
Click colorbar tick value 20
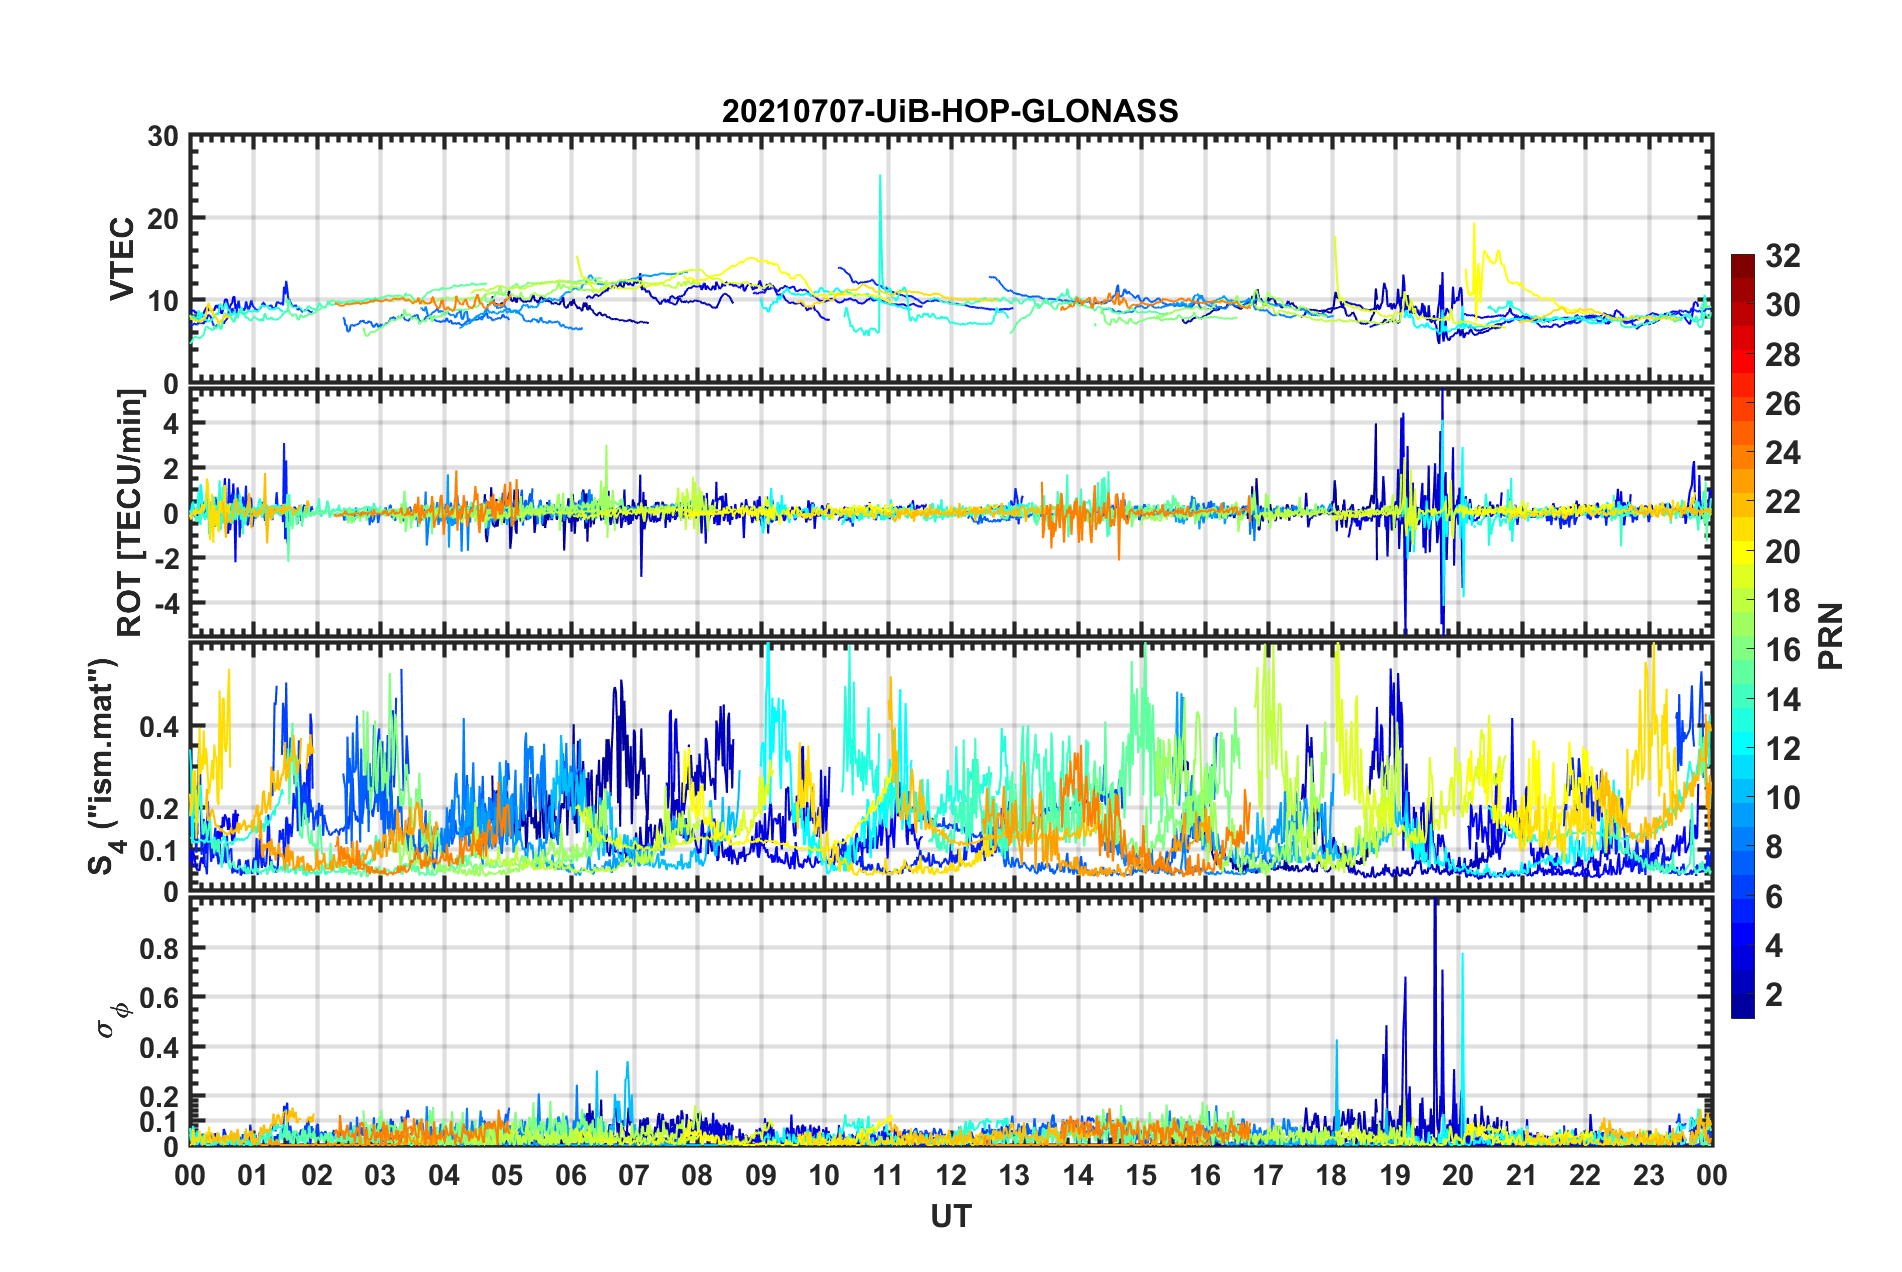(1782, 552)
